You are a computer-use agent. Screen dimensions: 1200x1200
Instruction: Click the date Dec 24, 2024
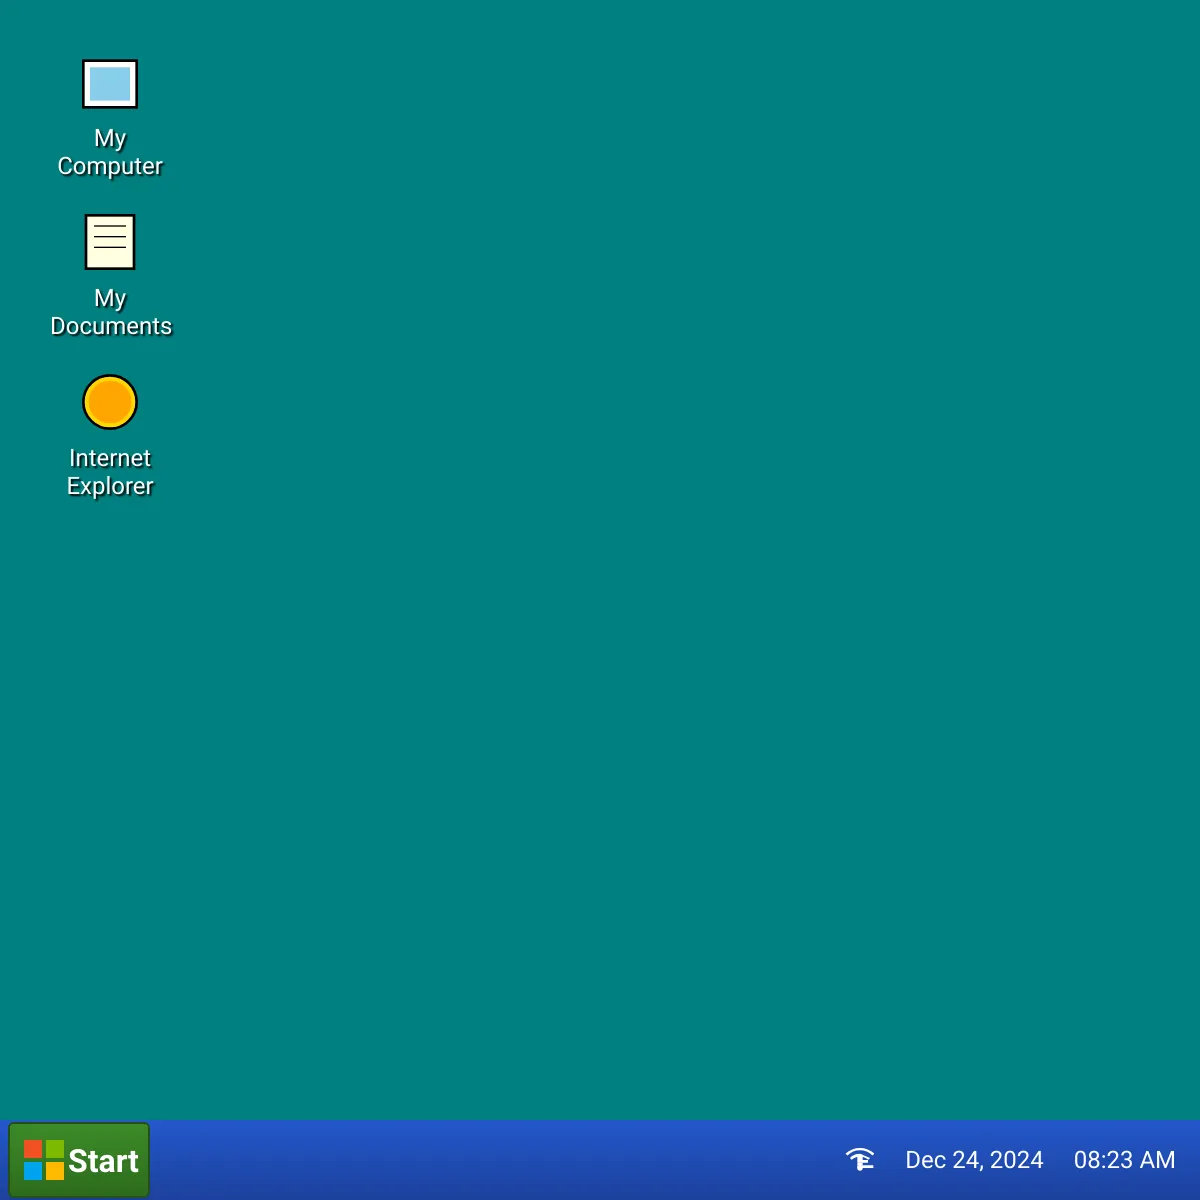pos(974,1160)
